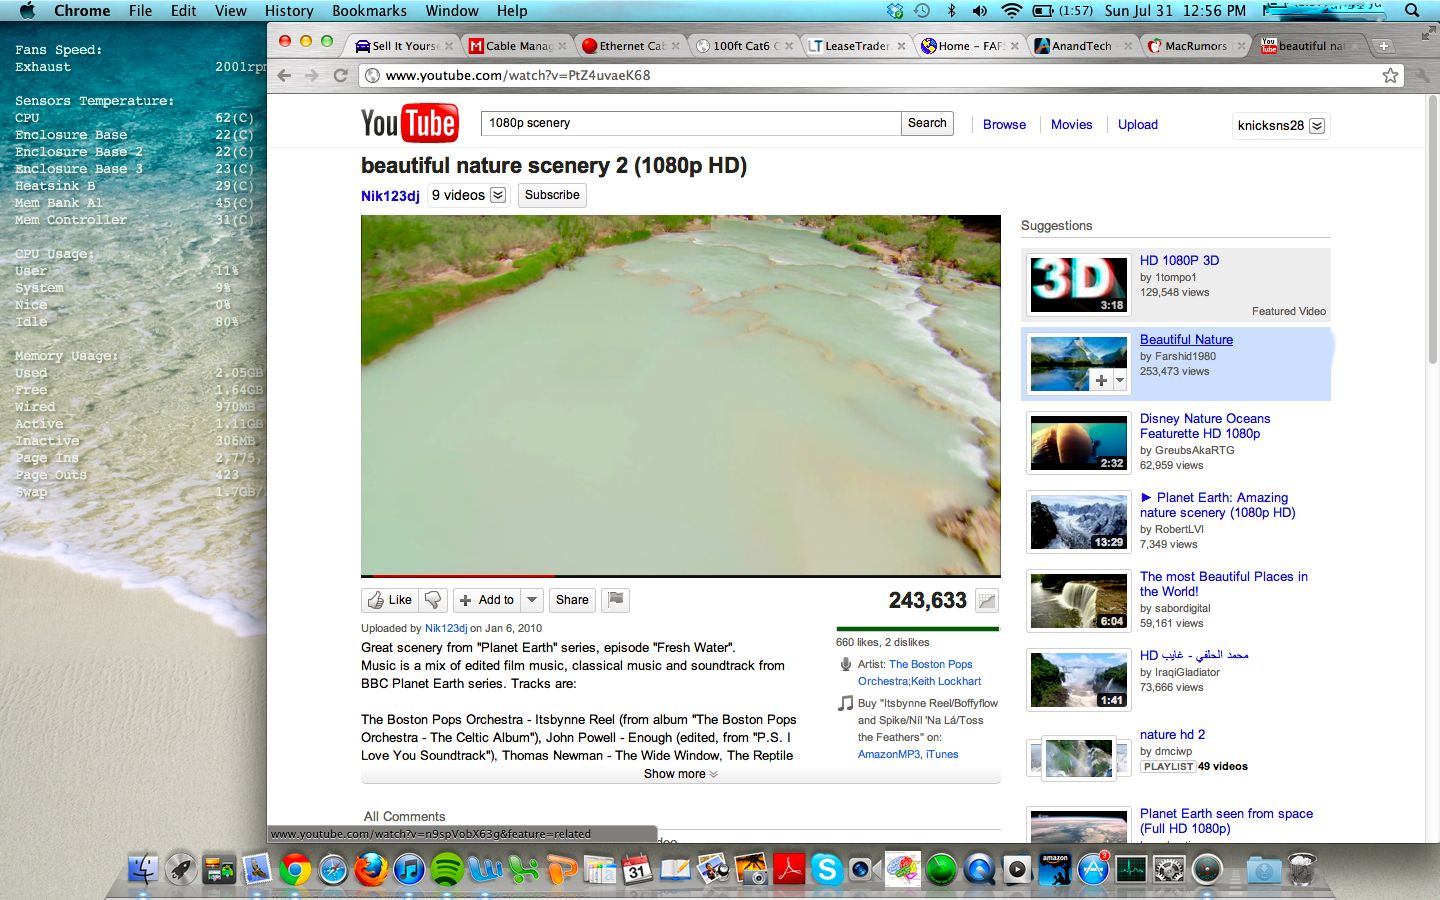Go back with the browser back arrow
Image resolution: width=1440 pixels, height=900 pixels.
point(285,76)
